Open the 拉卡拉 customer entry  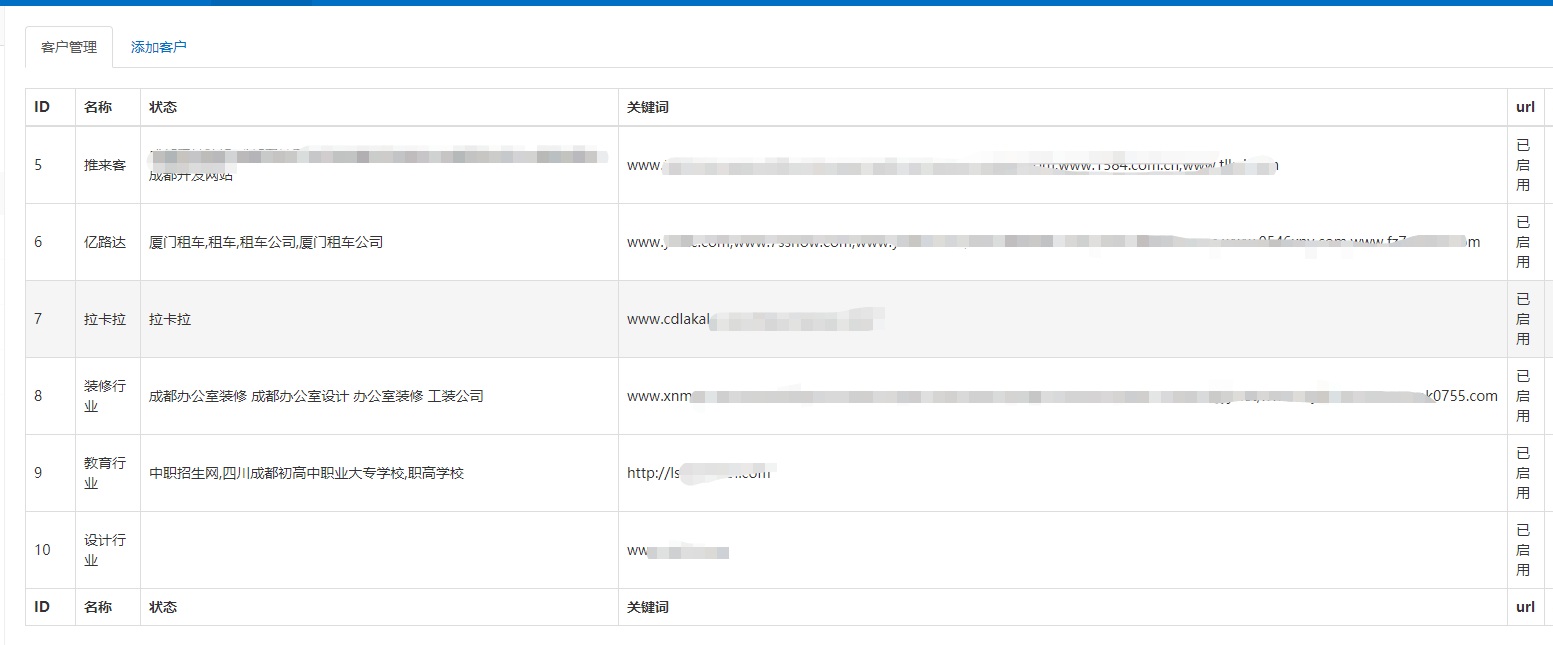(106, 318)
